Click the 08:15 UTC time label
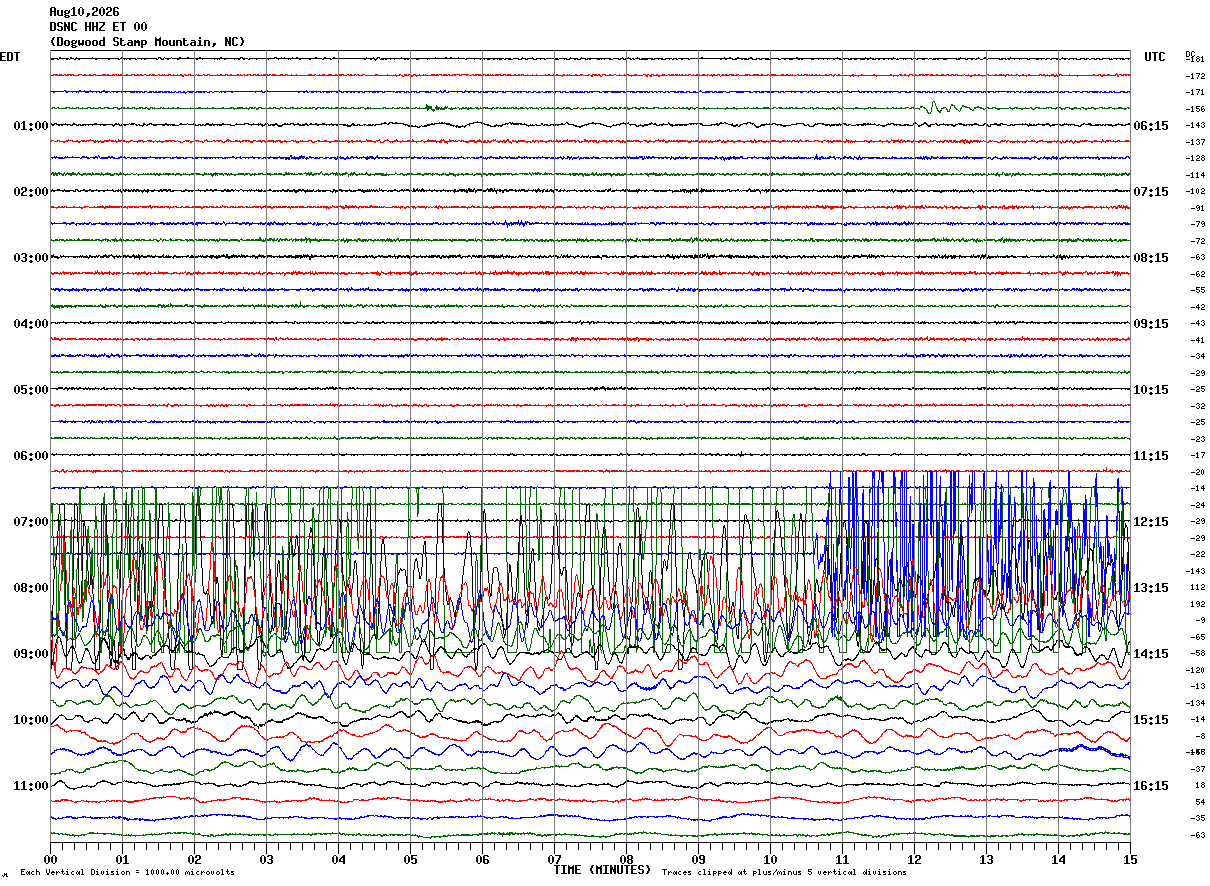The height and width of the screenshot is (886, 1210). [x=1151, y=258]
